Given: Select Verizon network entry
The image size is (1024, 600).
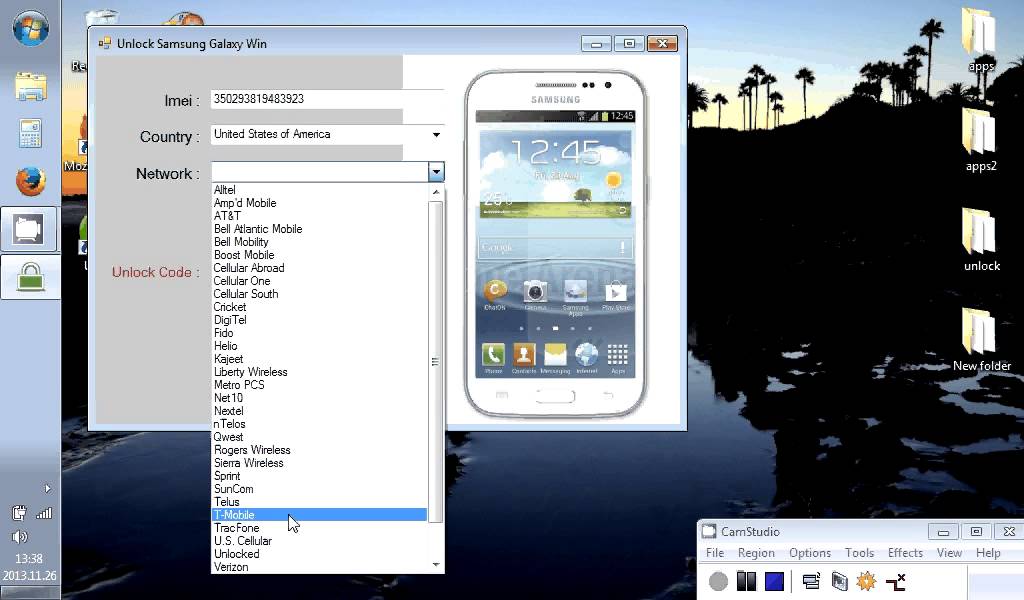Looking at the screenshot, I should coord(320,567).
